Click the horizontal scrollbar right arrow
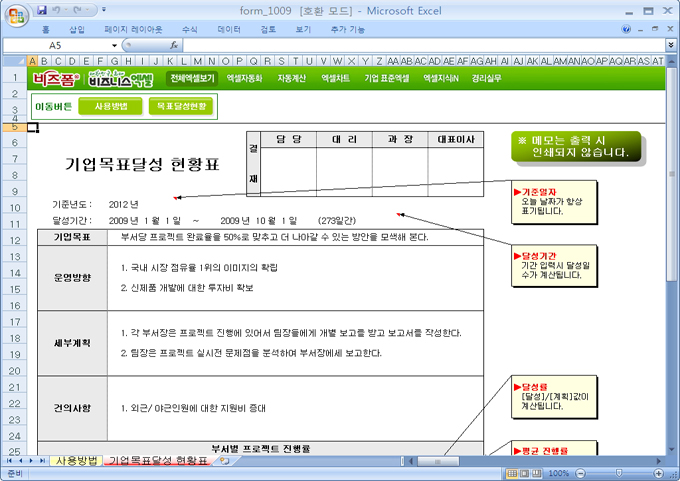The width and height of the screenshot is (680, 481). [x=659, y=461]
